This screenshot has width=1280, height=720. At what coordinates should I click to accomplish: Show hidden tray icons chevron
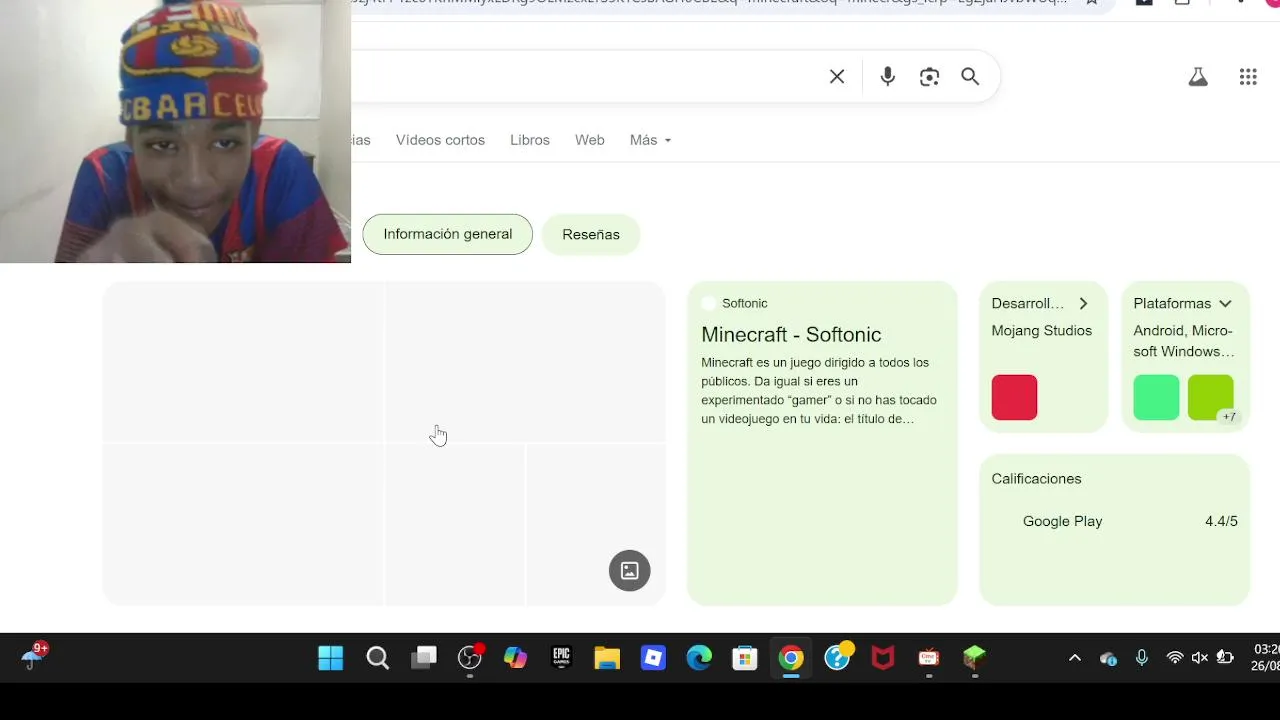[x=1075, y=658]
